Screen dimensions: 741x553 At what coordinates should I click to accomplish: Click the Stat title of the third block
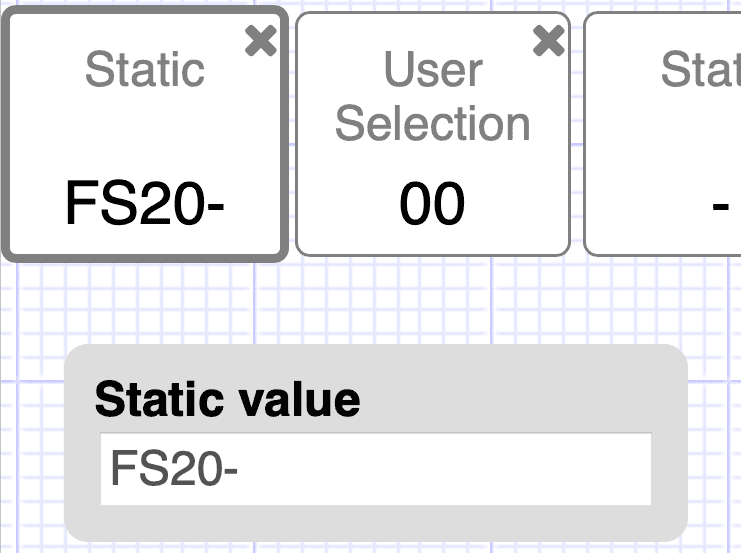[700, 70]
